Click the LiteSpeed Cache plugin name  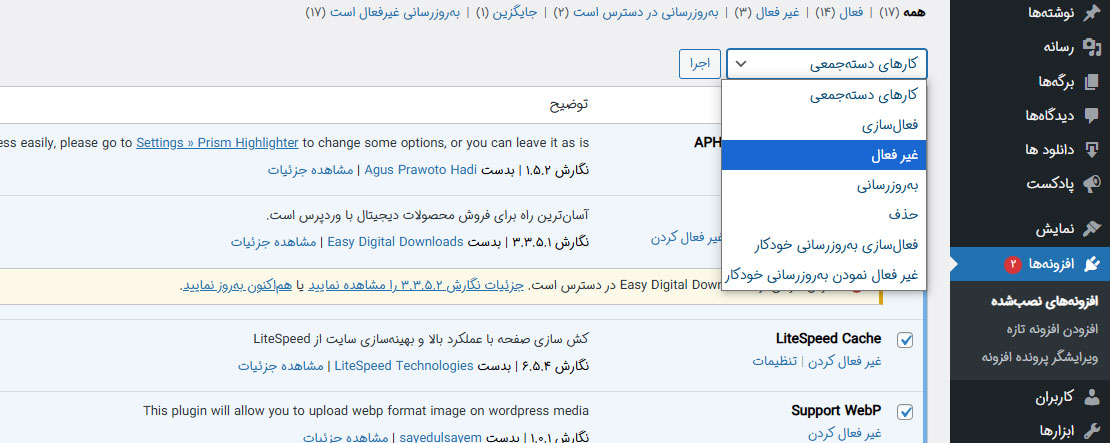pyautogui.click(x=828, y=339)
